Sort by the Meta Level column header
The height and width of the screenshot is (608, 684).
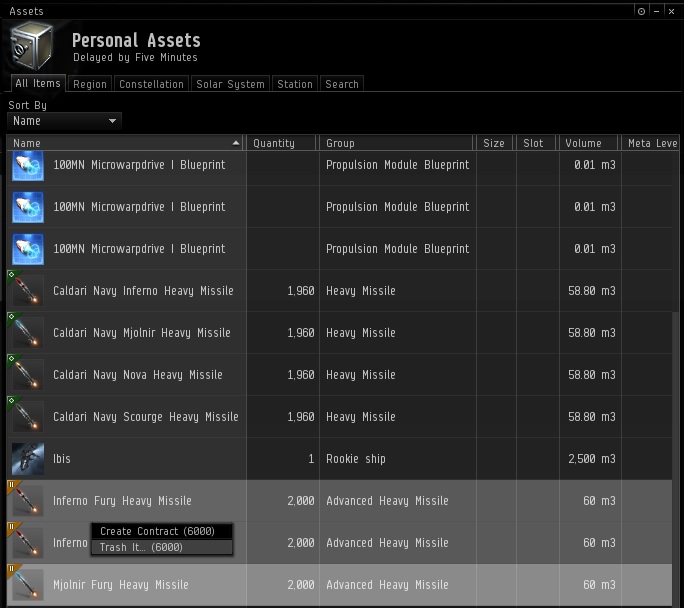coord(650,143)
